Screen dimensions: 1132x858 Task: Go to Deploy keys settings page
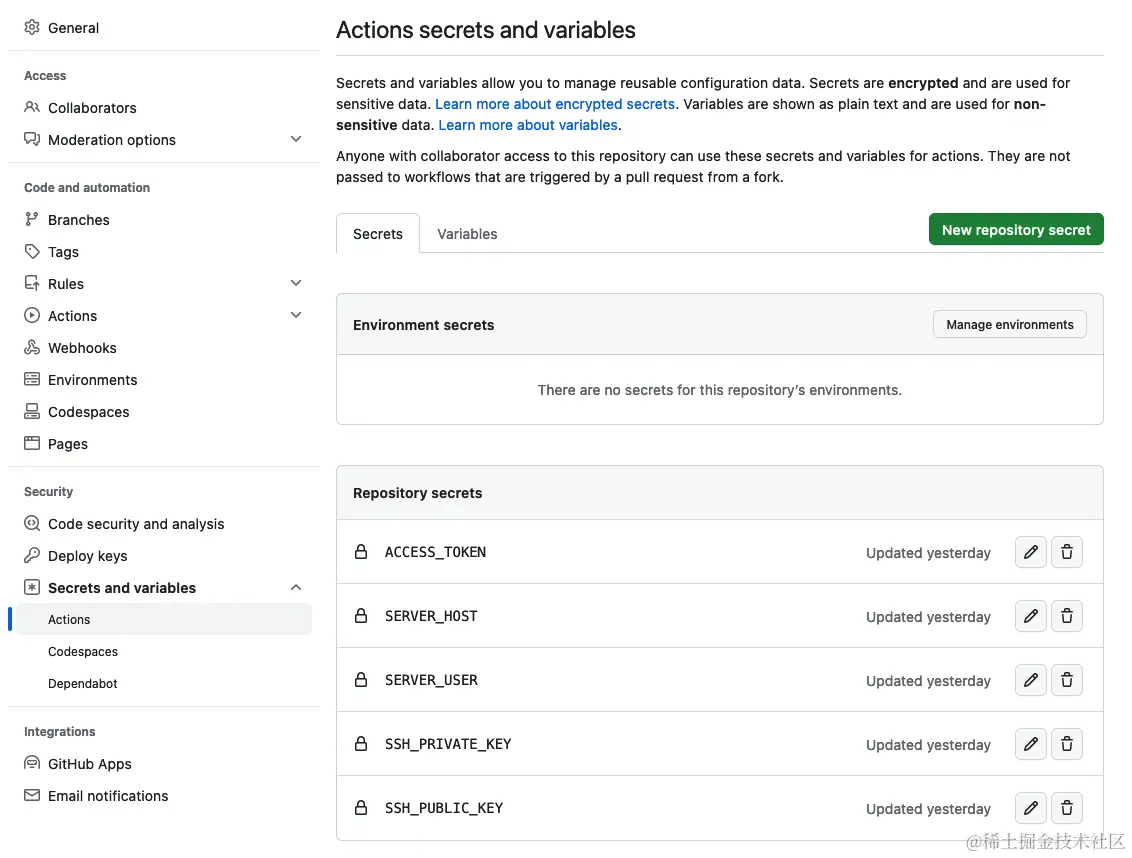click(88, 556)
